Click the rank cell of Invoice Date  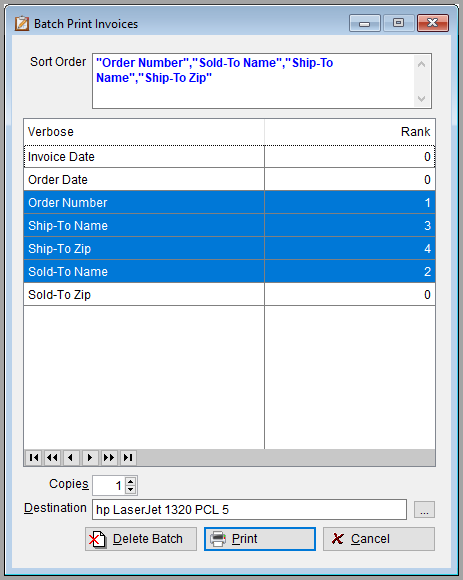[350, 156]
